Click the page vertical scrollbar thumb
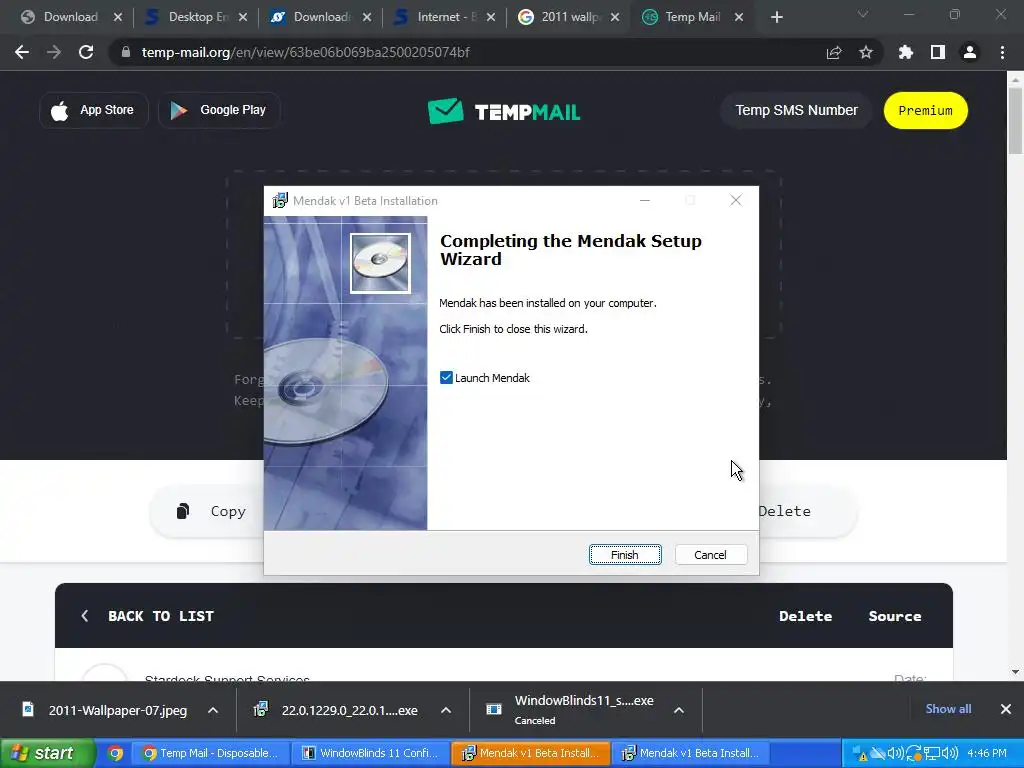Image resolution: width=1024 pixels, height=768 pixels. [1015, 120]
